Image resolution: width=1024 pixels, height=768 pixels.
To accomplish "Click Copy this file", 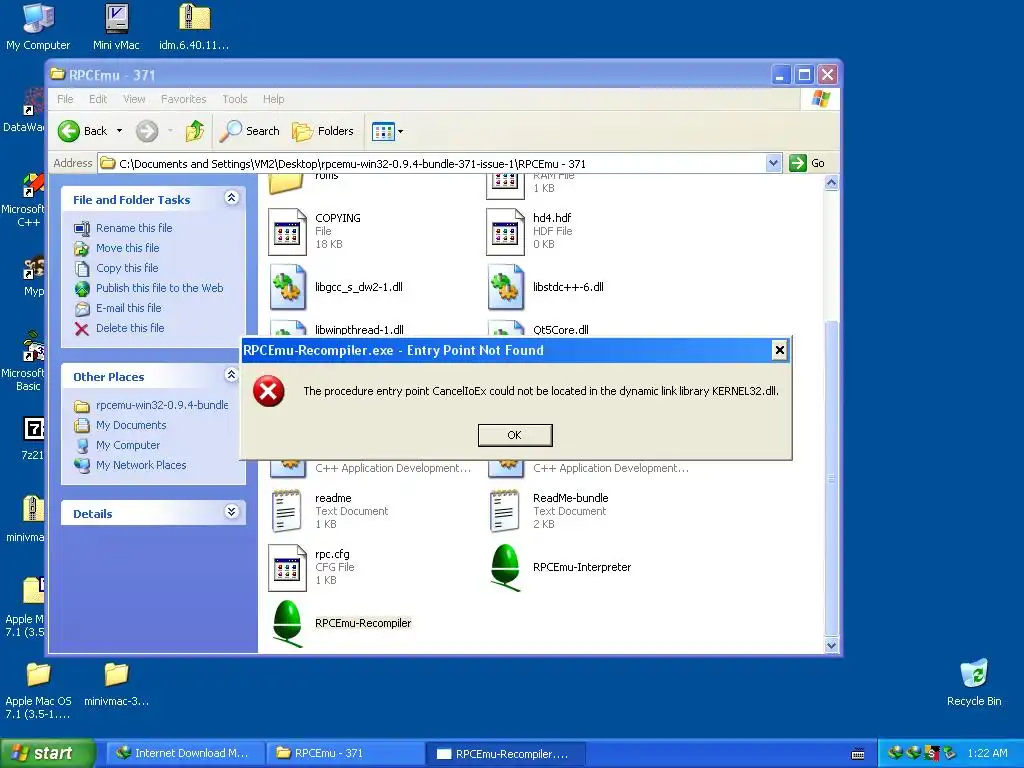I will coord(127,268).
